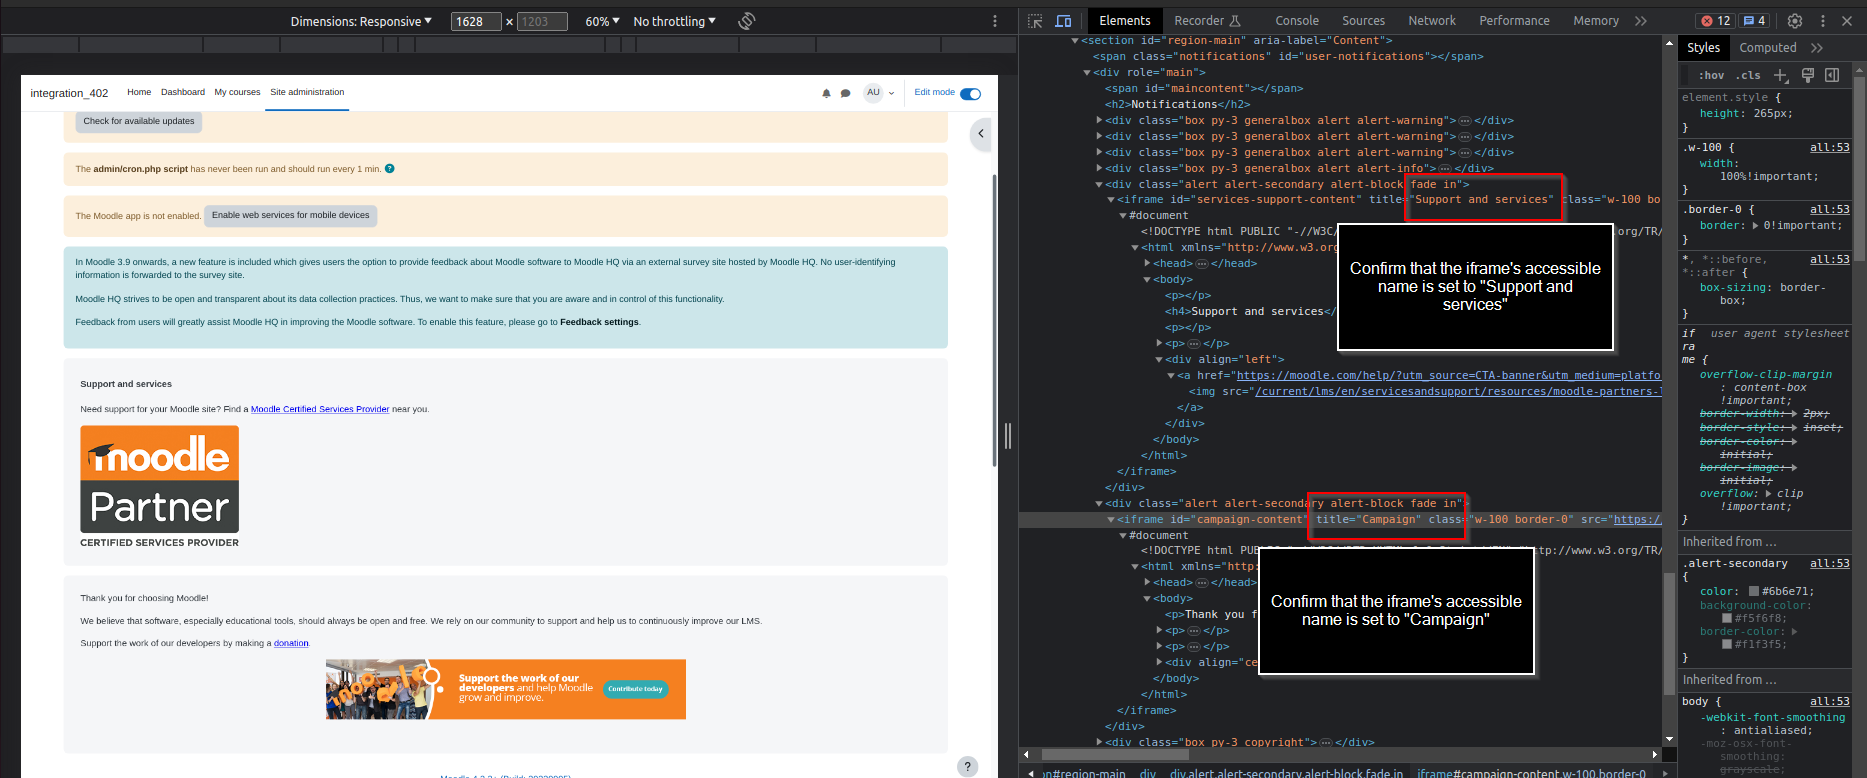Click the #f5f6f8 background-color swatch
The height and width of the screenshot is (778, 1867).
coord(1727,618)
